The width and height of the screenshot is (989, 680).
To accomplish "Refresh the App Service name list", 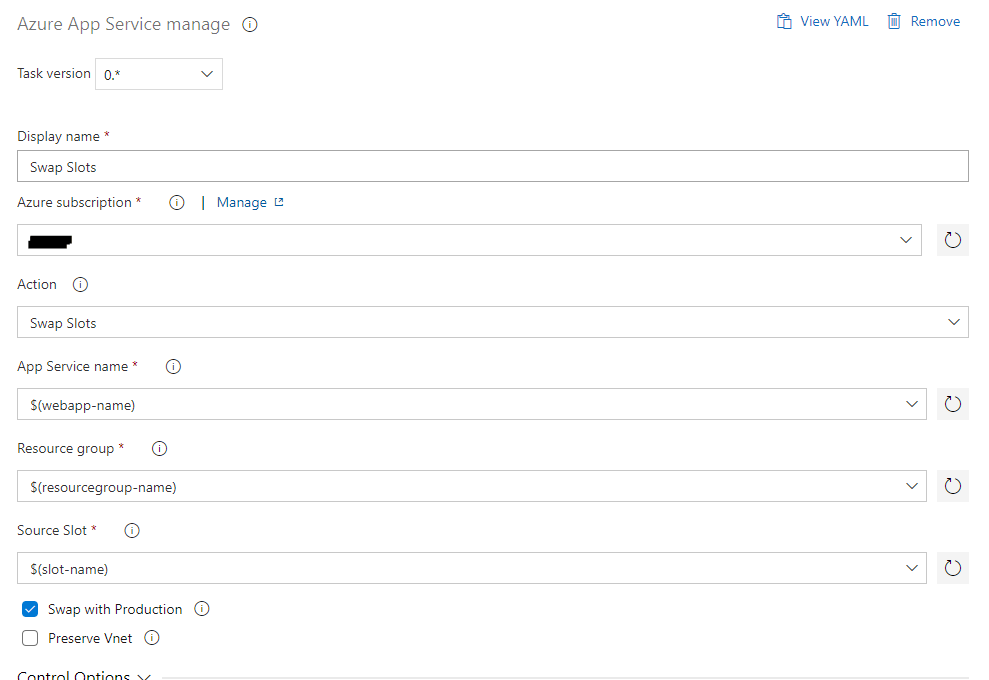I will click(952, 404).
